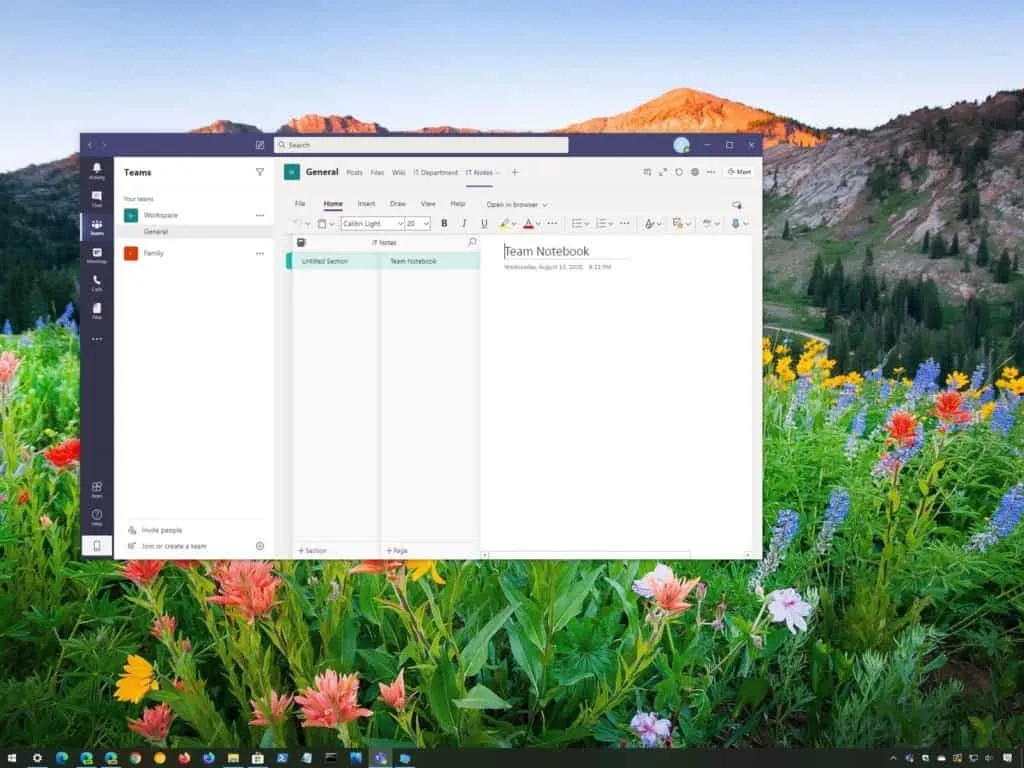This screenshot has width=1024, height=768.
Task: Click the search pages magnifier in the notebook
Action: (470, 241)
